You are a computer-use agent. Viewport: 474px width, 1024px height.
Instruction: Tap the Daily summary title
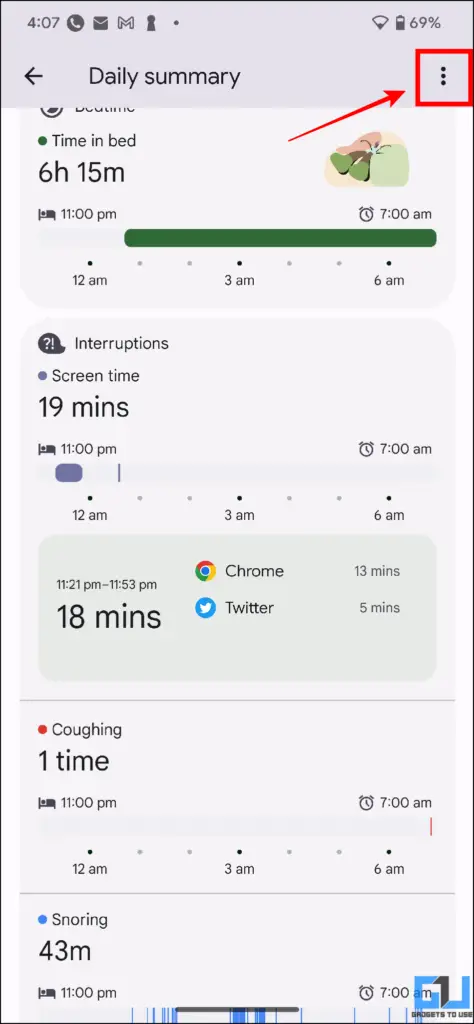click(165, 76)
